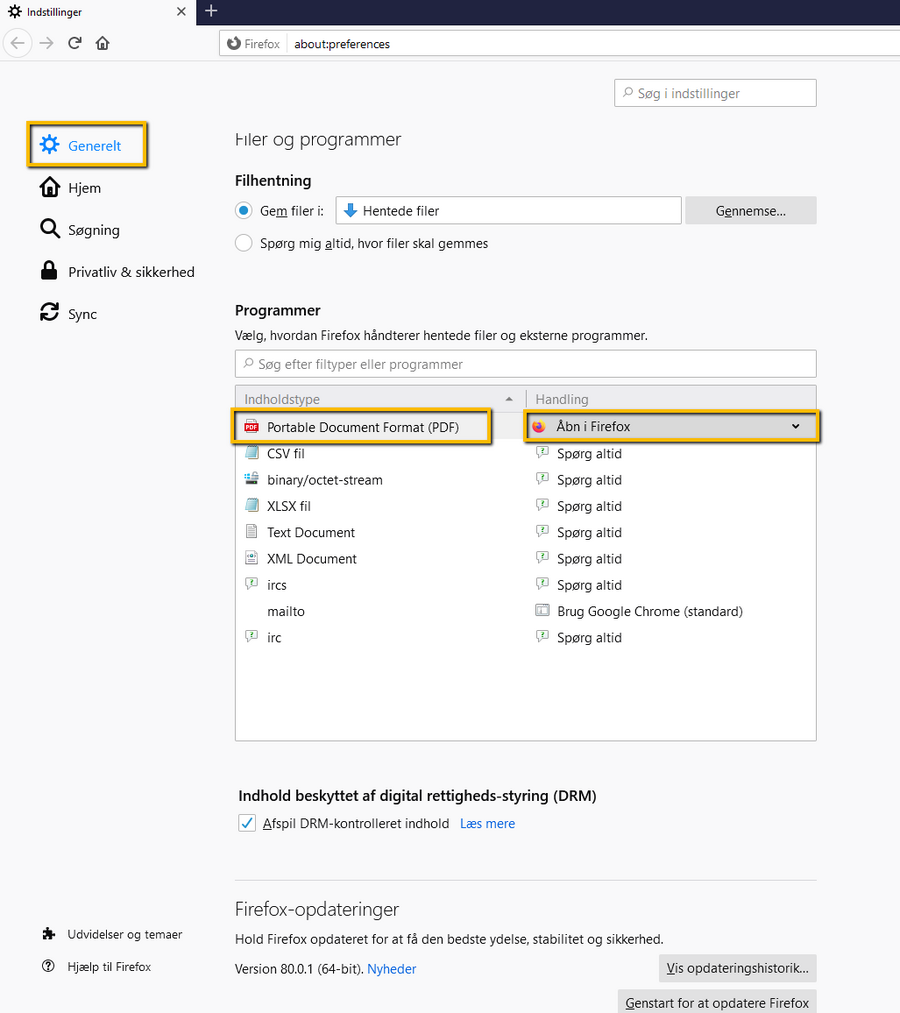Open the Firefox home page

(x=103, y=43)
